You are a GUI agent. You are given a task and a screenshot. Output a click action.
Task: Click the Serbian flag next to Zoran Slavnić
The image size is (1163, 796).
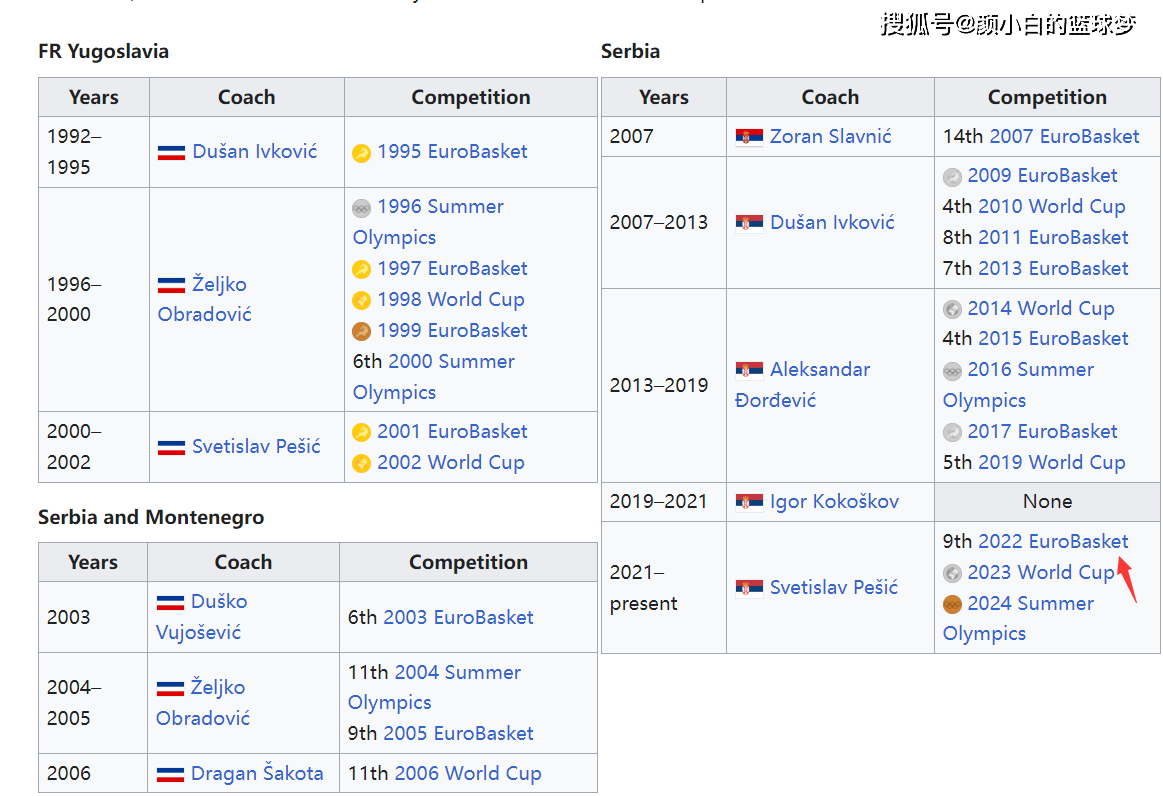[x=749, y=137]
